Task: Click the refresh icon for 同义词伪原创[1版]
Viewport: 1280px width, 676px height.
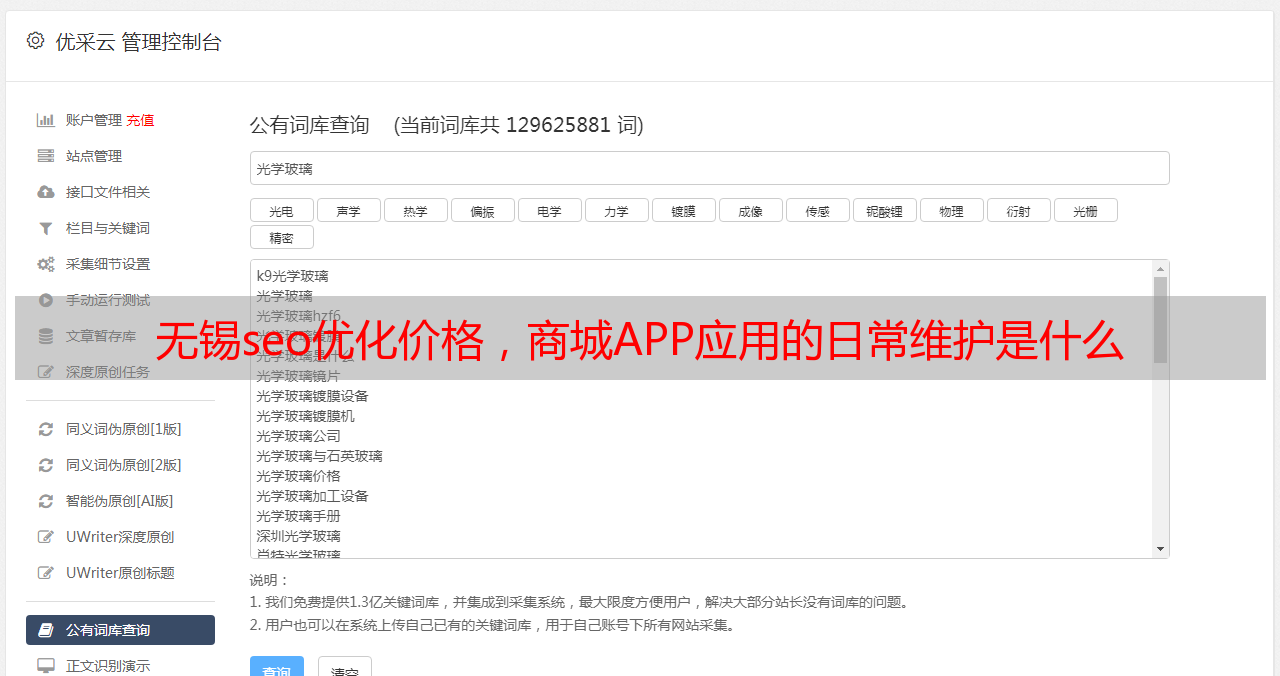Action: (x=46, y=429)
